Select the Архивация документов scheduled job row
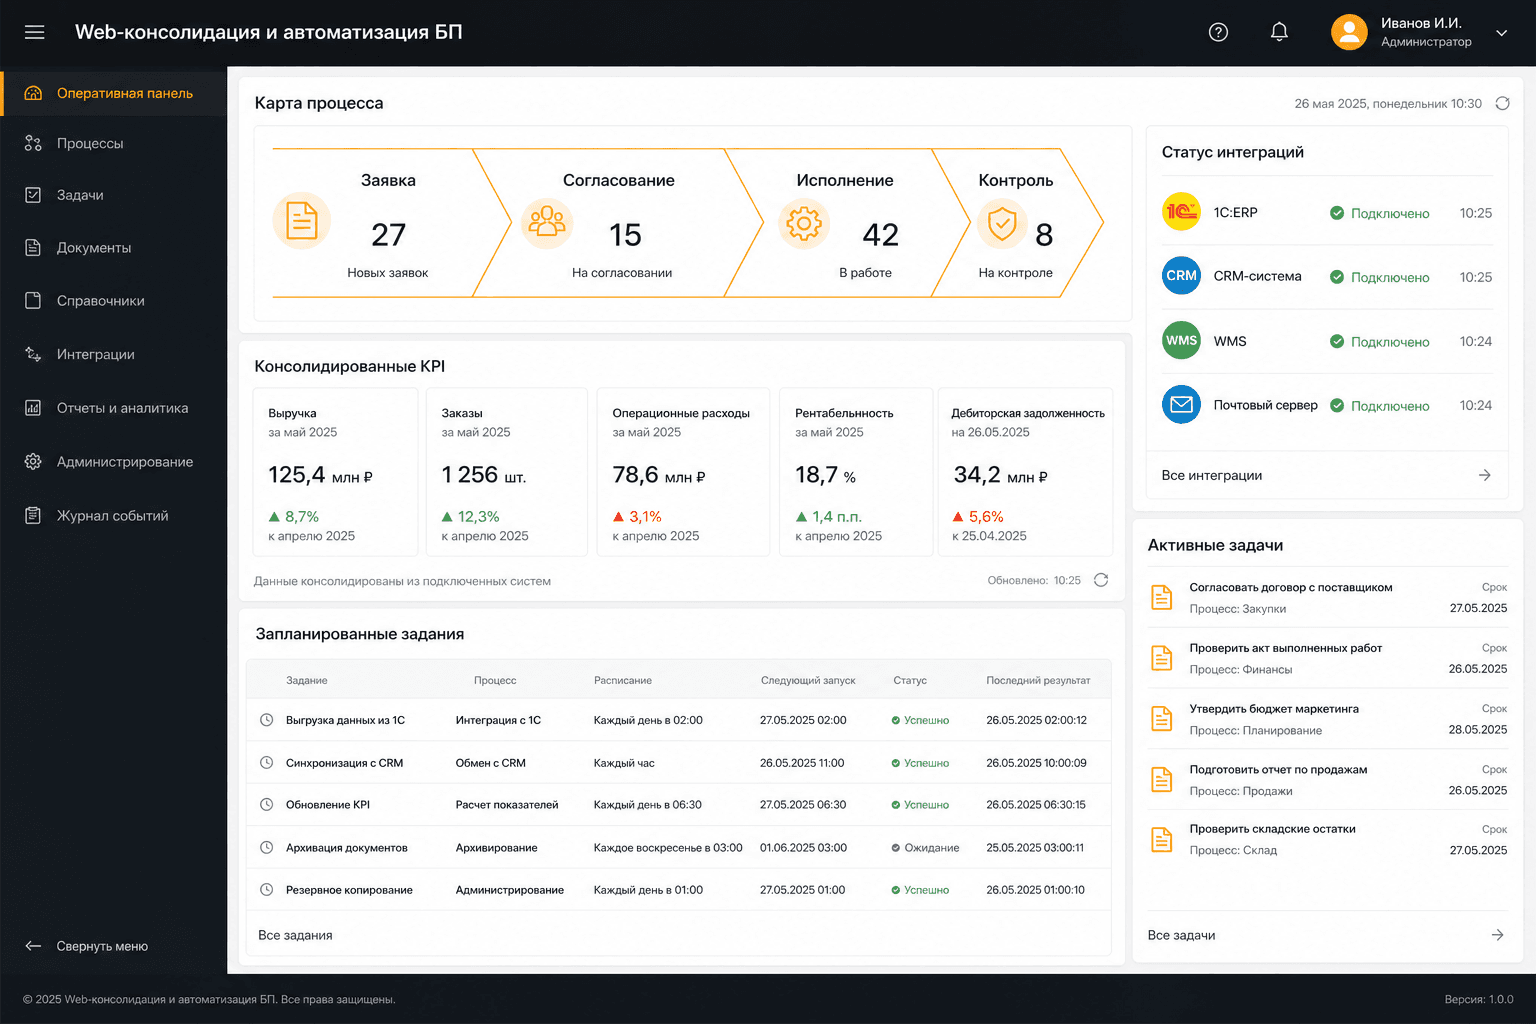The width and height of the screenshot is (1536, 1024). [678, 847]
